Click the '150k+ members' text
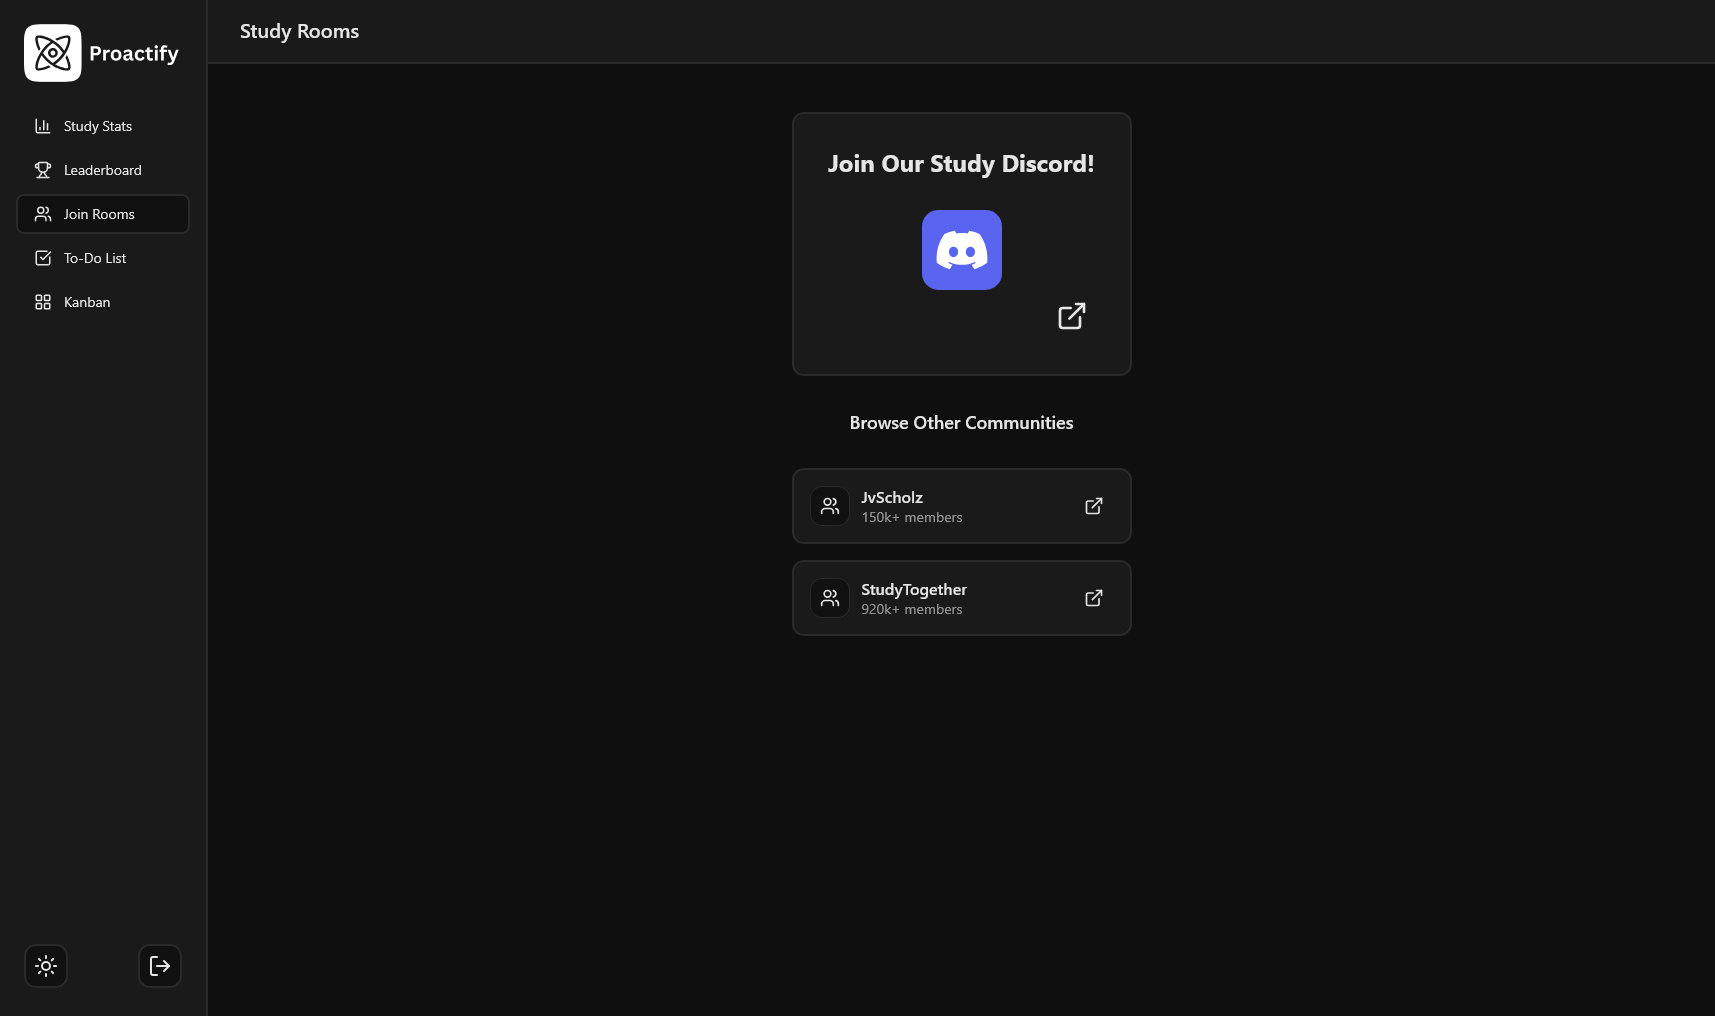The image size is (1715, 1016). 912,518
